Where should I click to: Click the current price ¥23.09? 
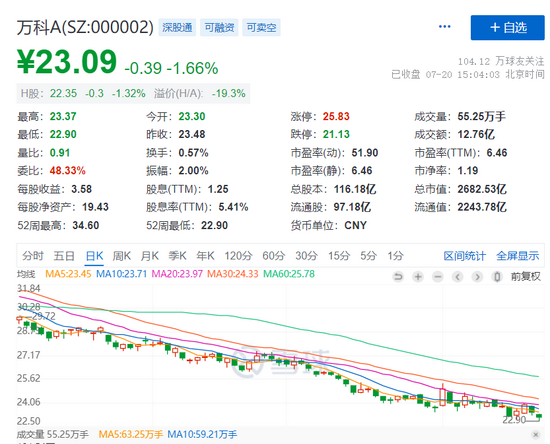(x=67, y=62)
